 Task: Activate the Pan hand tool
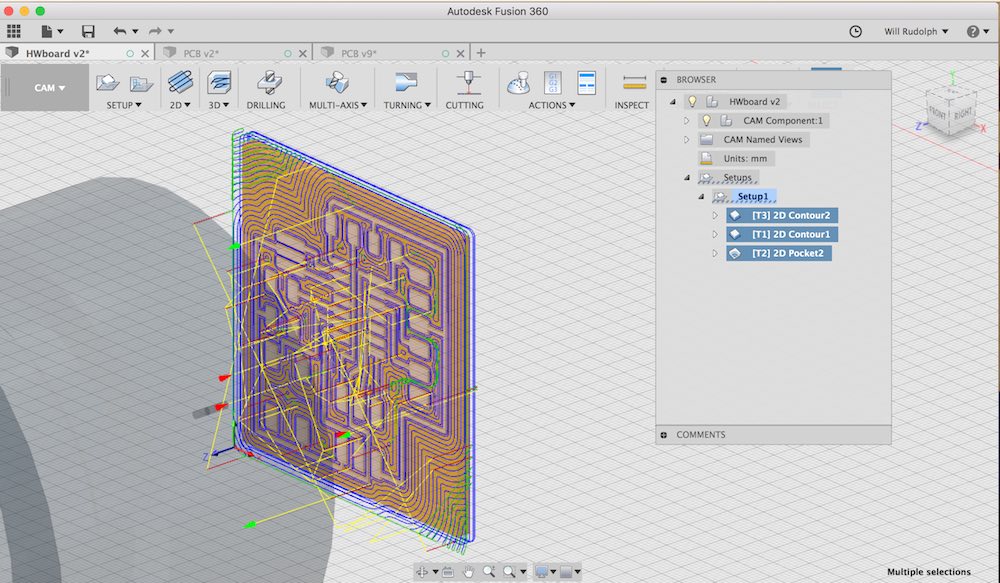pos(469,572)
